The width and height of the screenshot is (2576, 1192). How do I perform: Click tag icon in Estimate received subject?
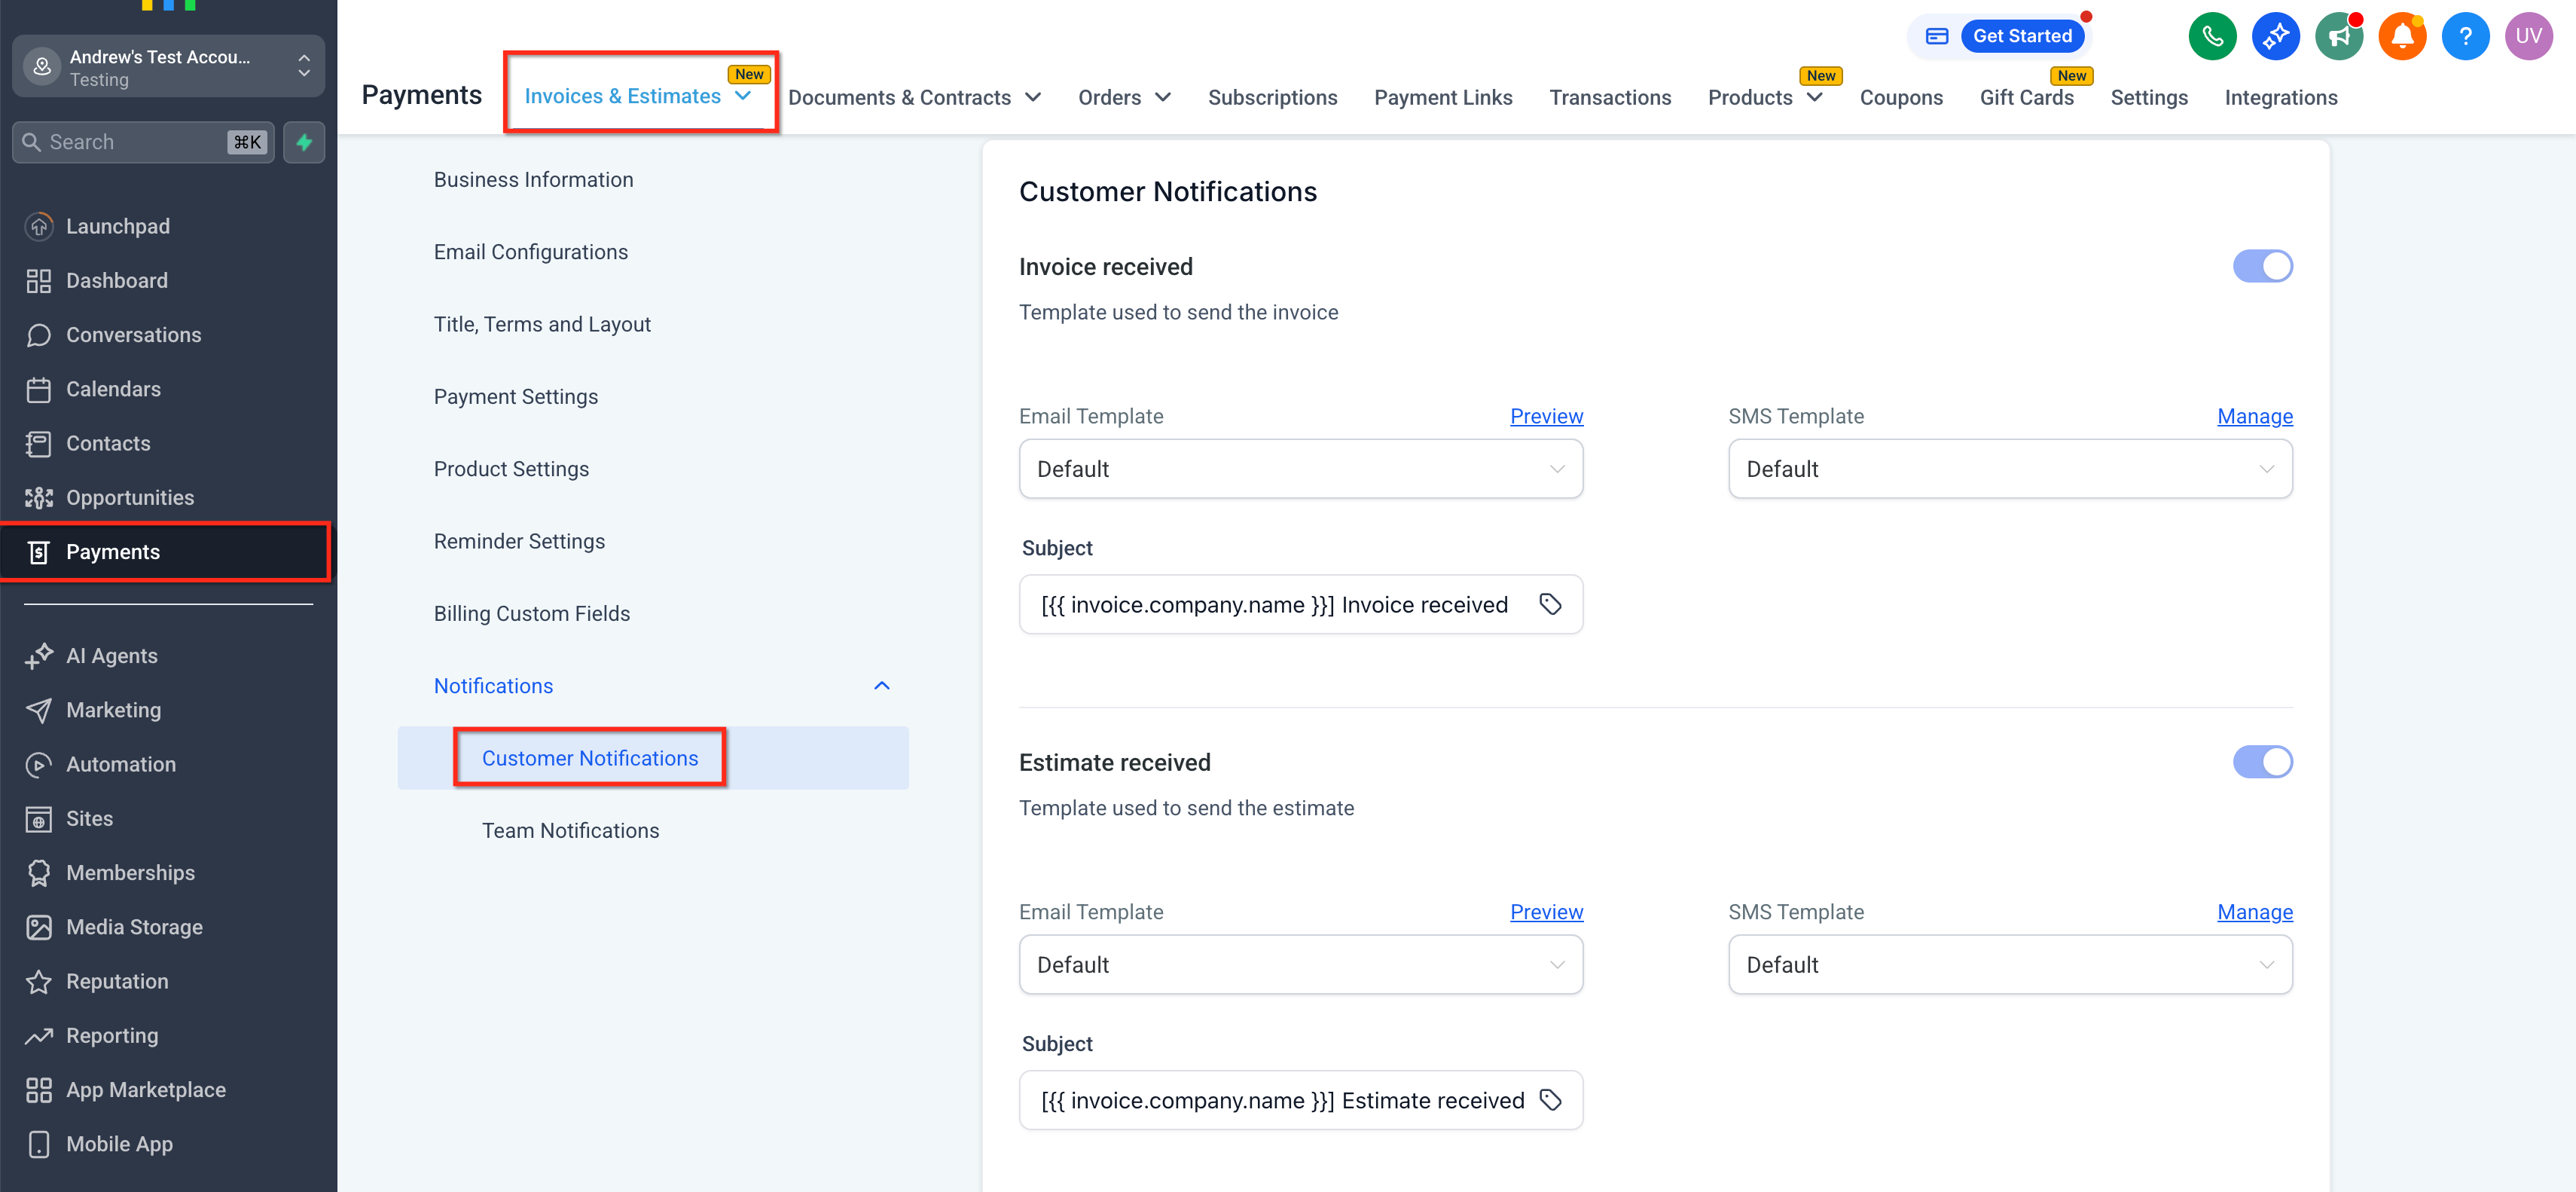pyautogui.click(x=1550, y=1100)
